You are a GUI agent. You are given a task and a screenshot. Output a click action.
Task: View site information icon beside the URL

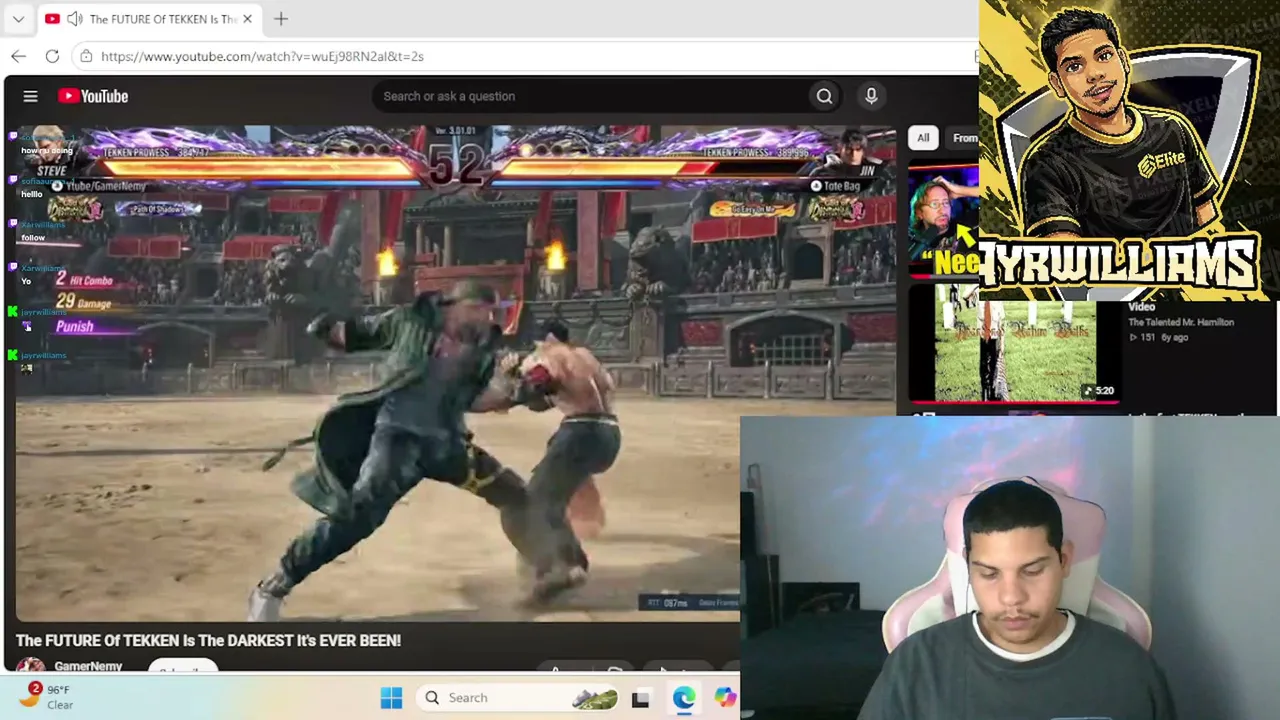(86, 56)
